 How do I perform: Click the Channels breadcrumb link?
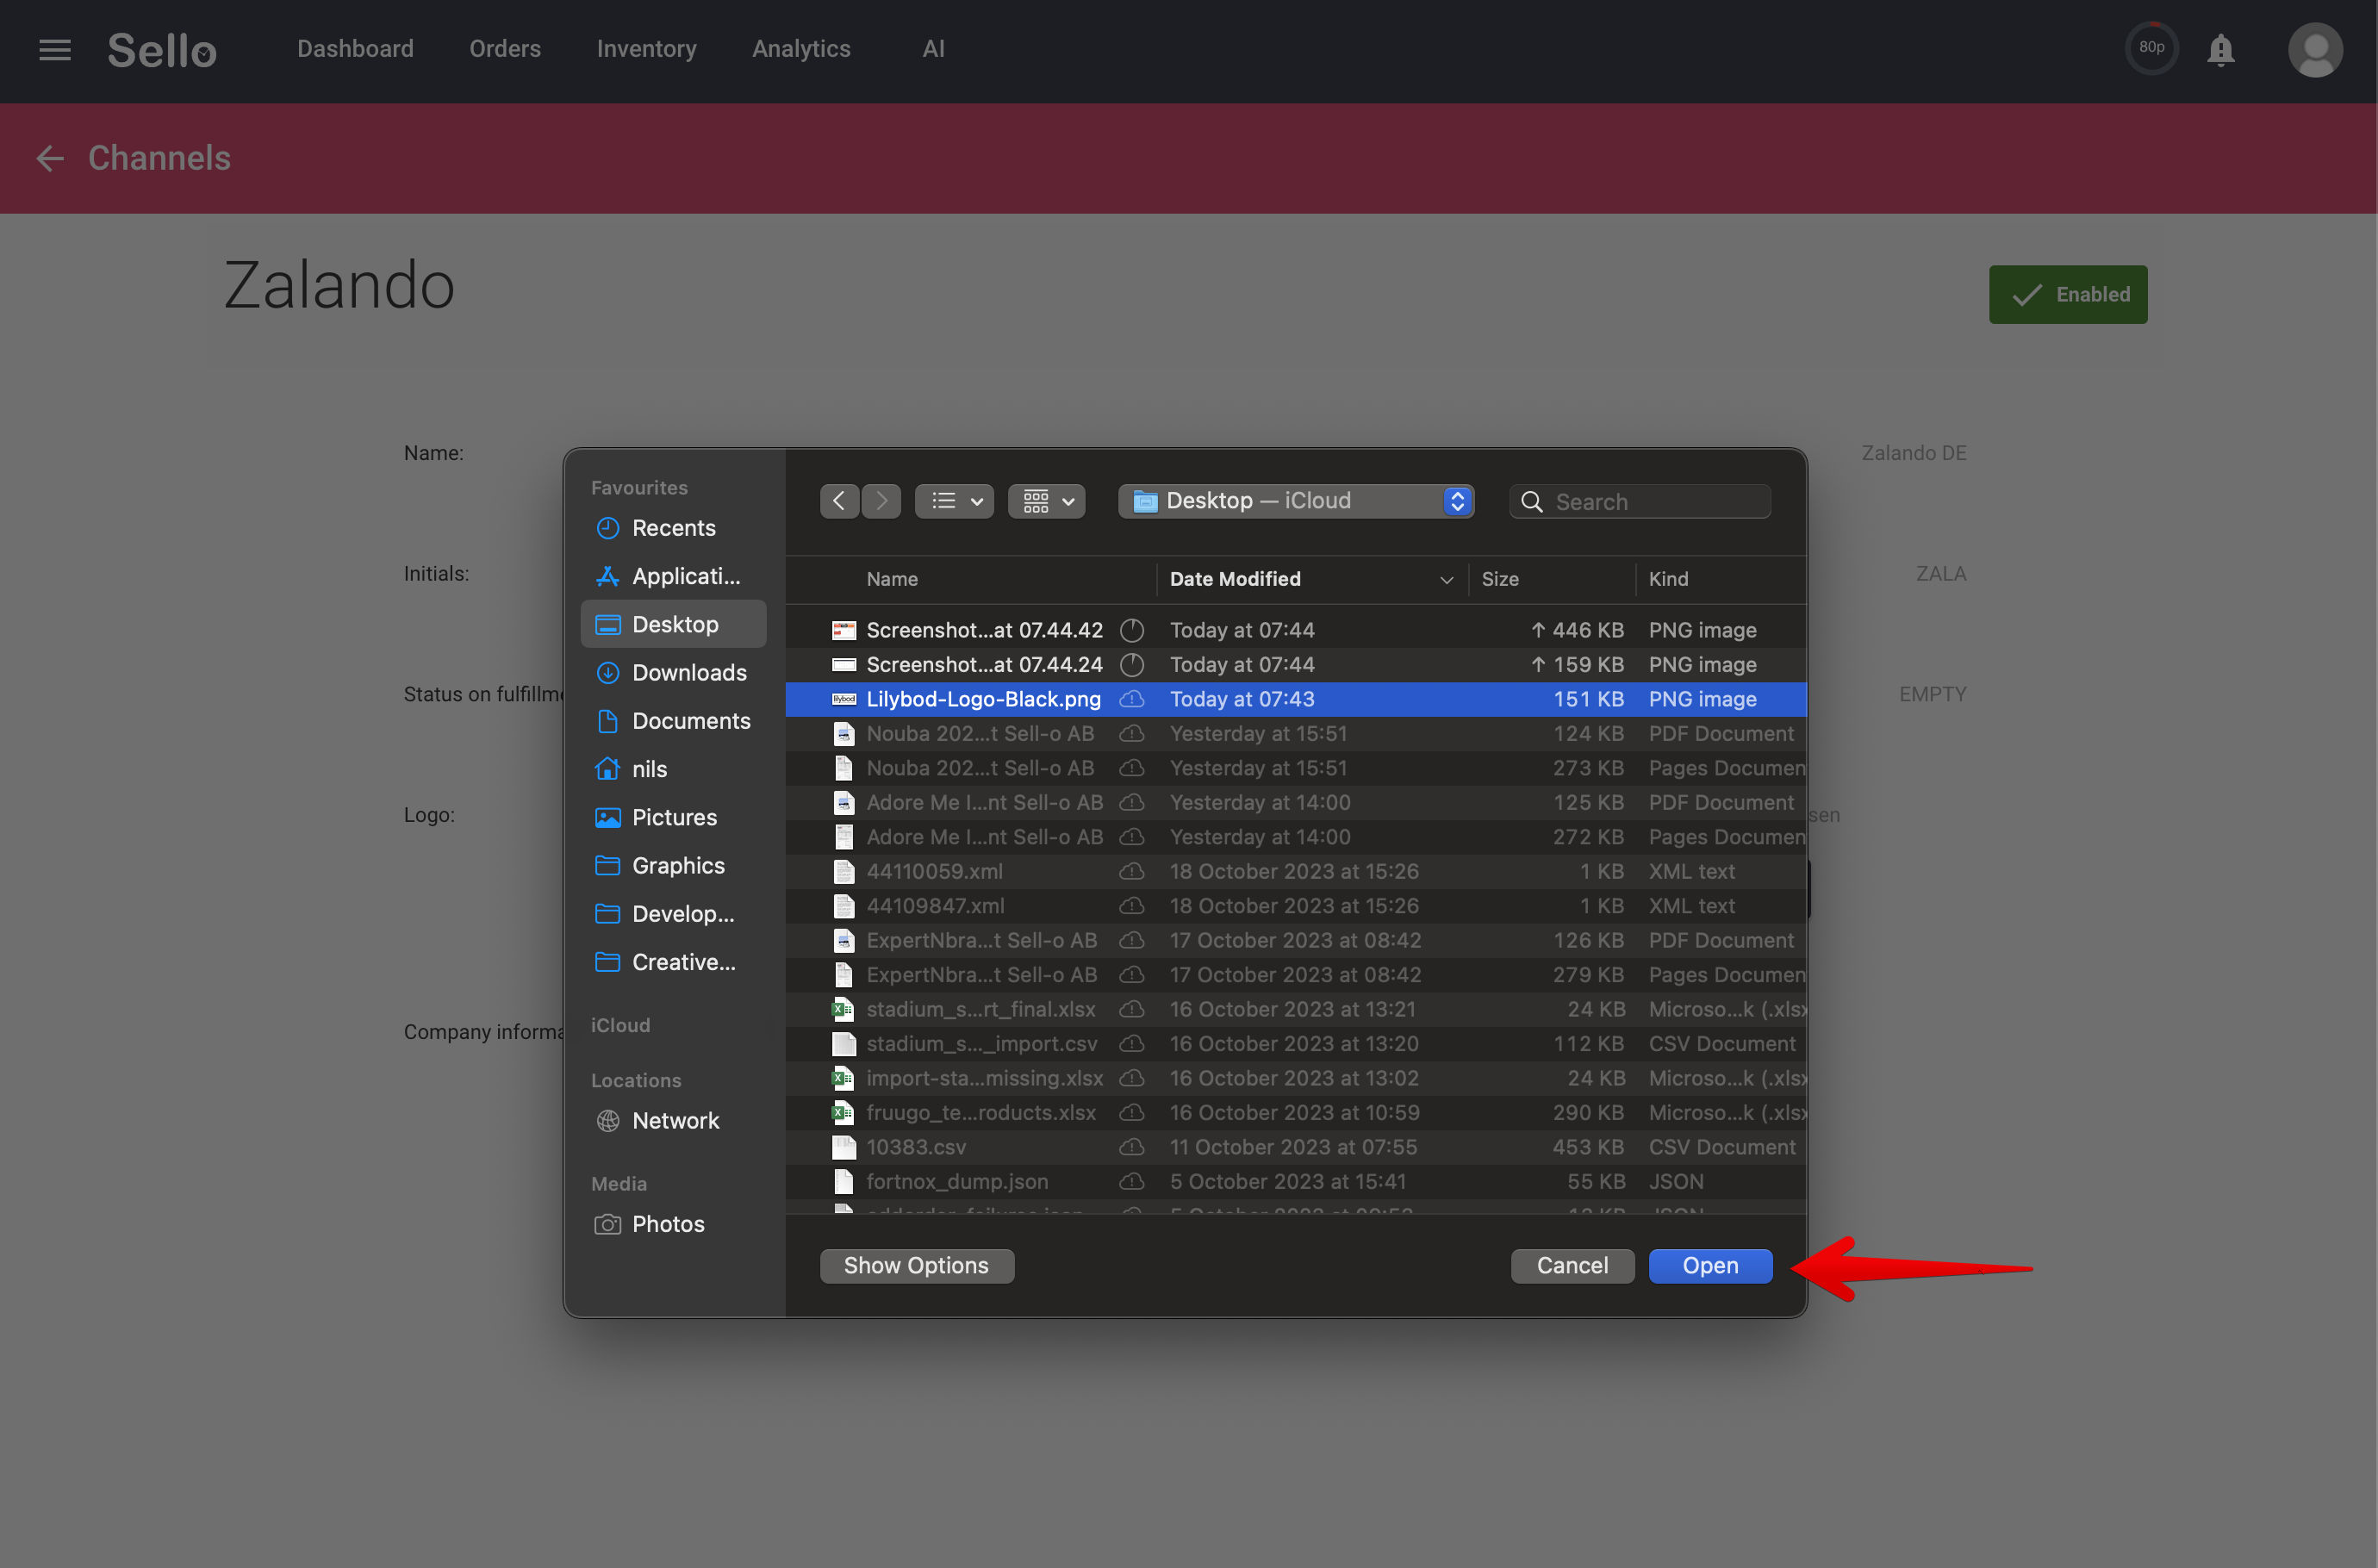[159, 158]
